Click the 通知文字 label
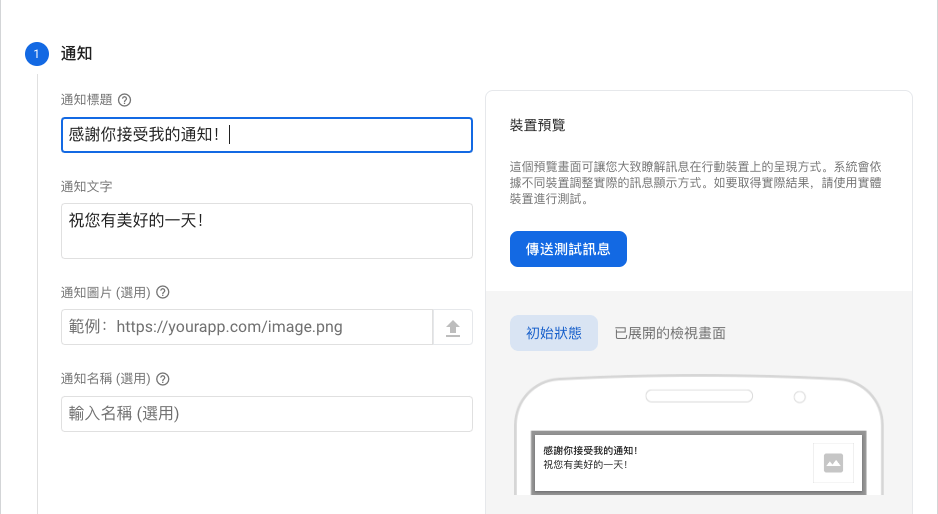Viewport: 938px width, 514px height. (x=87, y=187)
